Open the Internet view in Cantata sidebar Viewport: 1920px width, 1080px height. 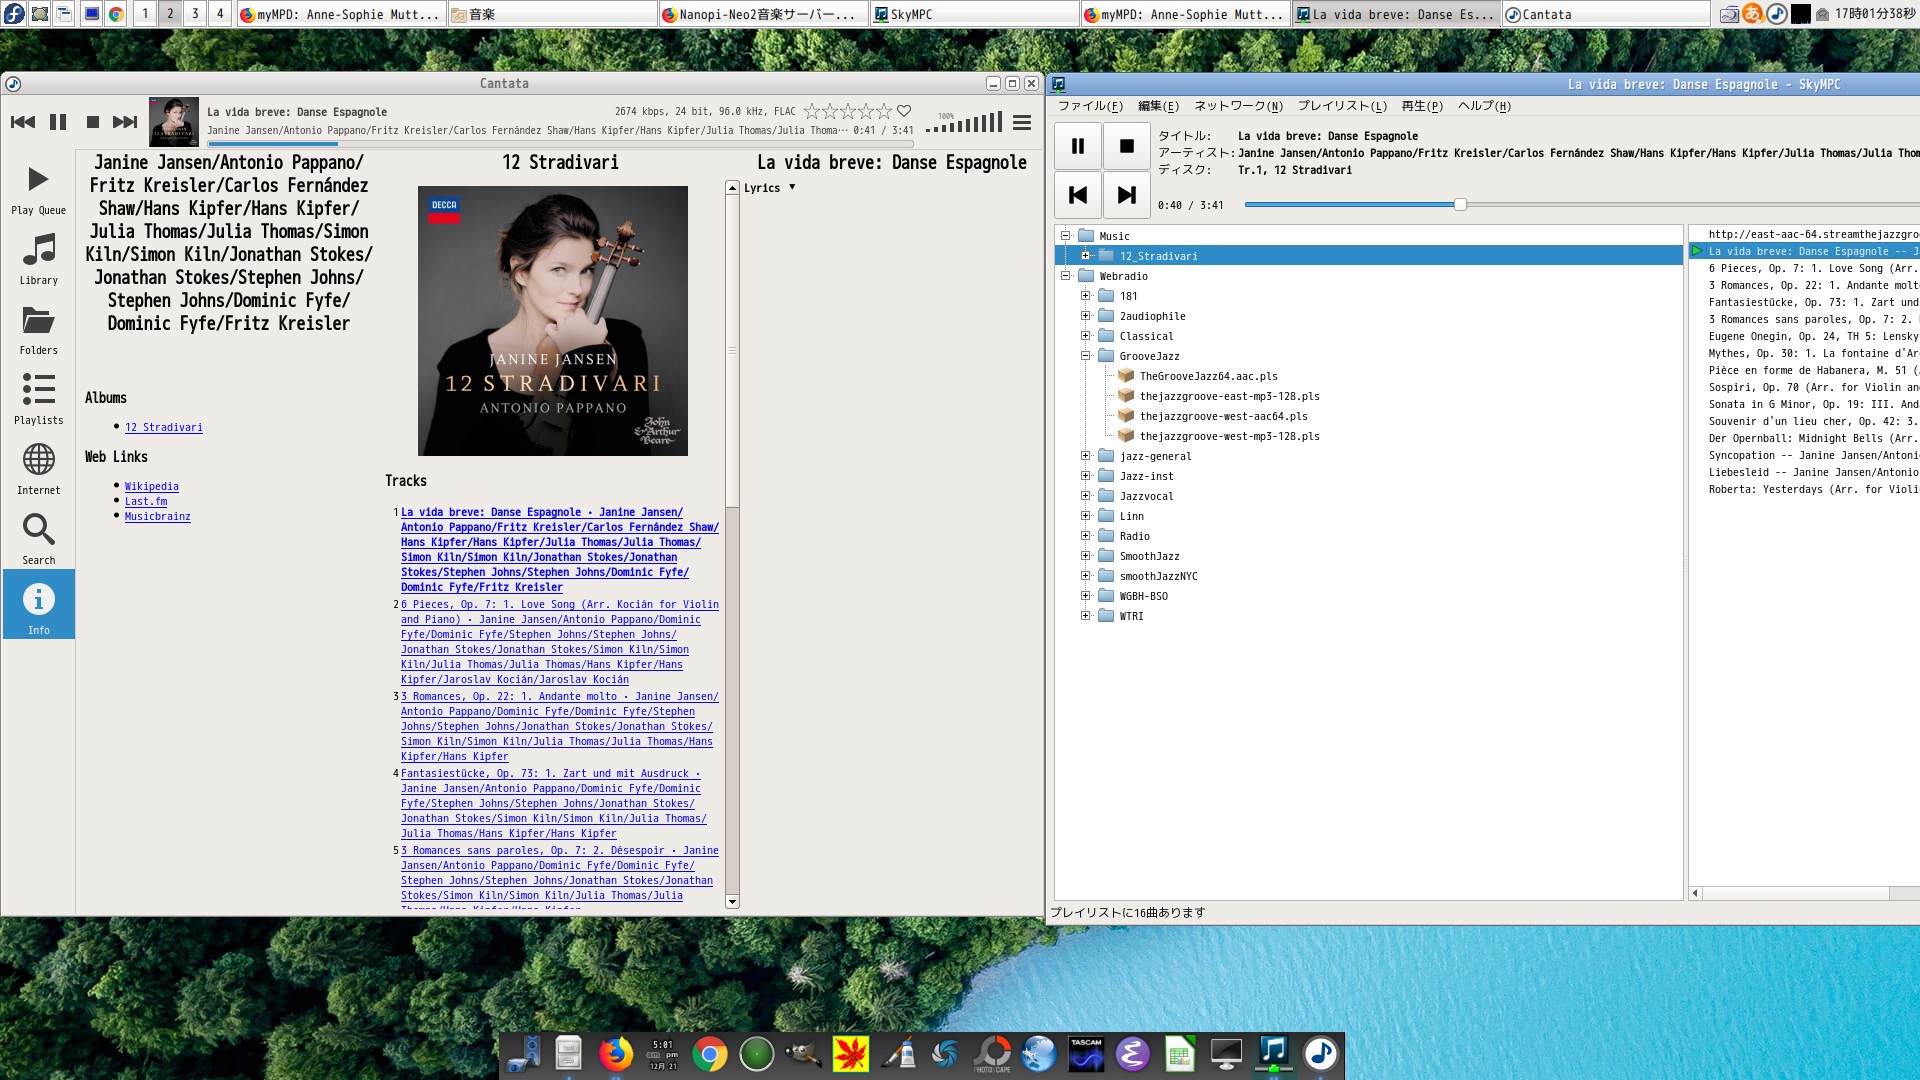click(x=38, y=469)
